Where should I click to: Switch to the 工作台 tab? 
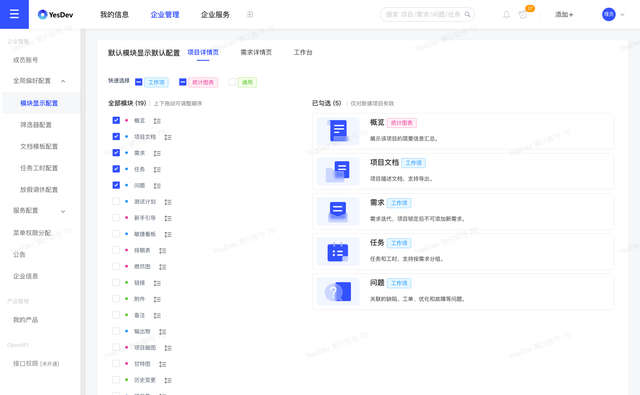(303, 52)
